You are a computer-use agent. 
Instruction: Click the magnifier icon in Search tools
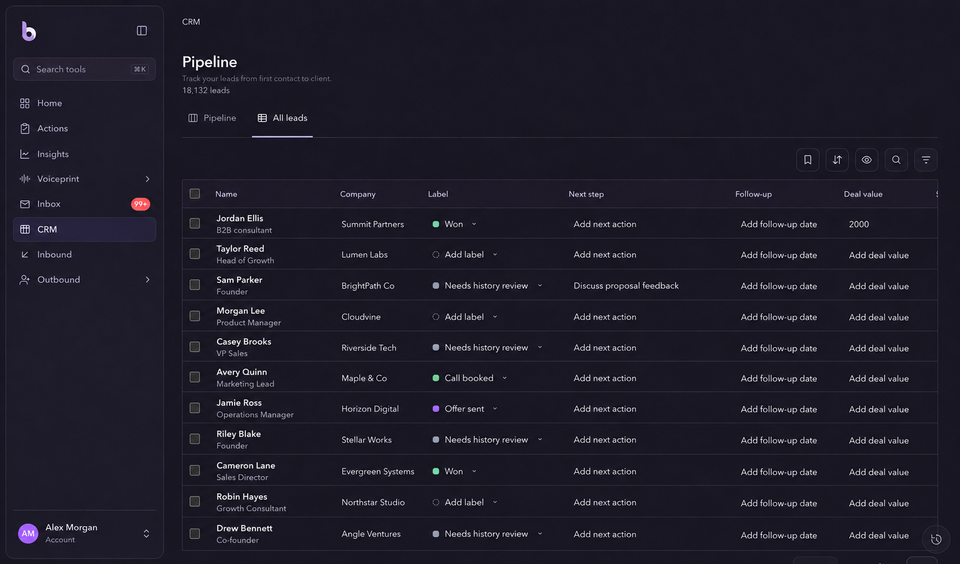pyautogui.click(x=25, y=69)
